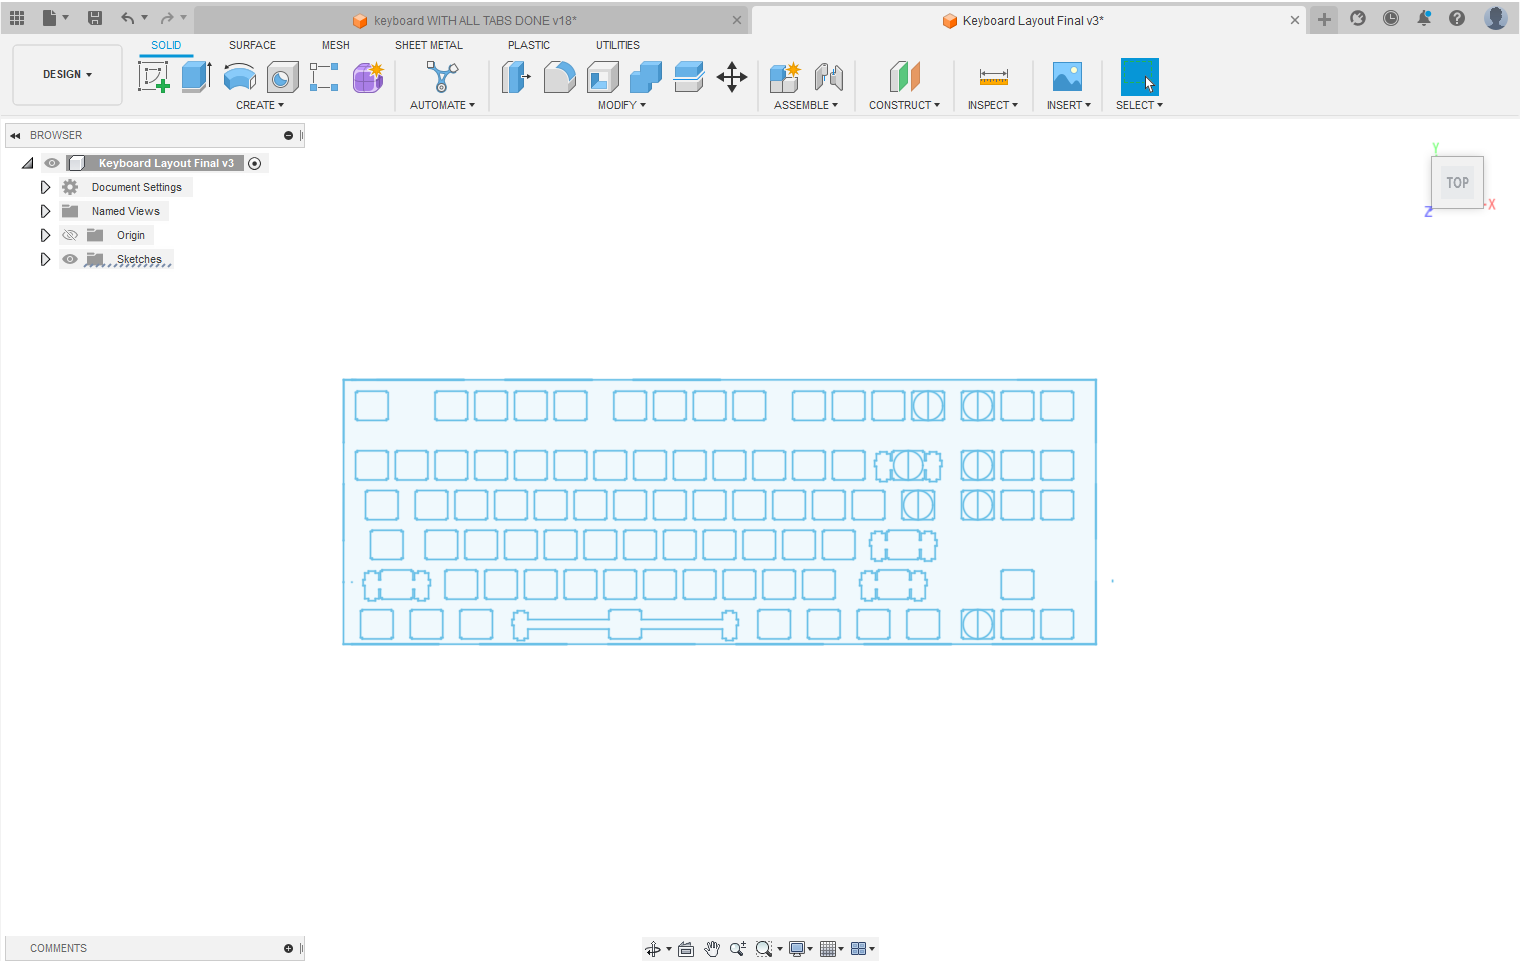
Task: Open the SELECT dropdown menu
Action: [x=1139, y=105]
